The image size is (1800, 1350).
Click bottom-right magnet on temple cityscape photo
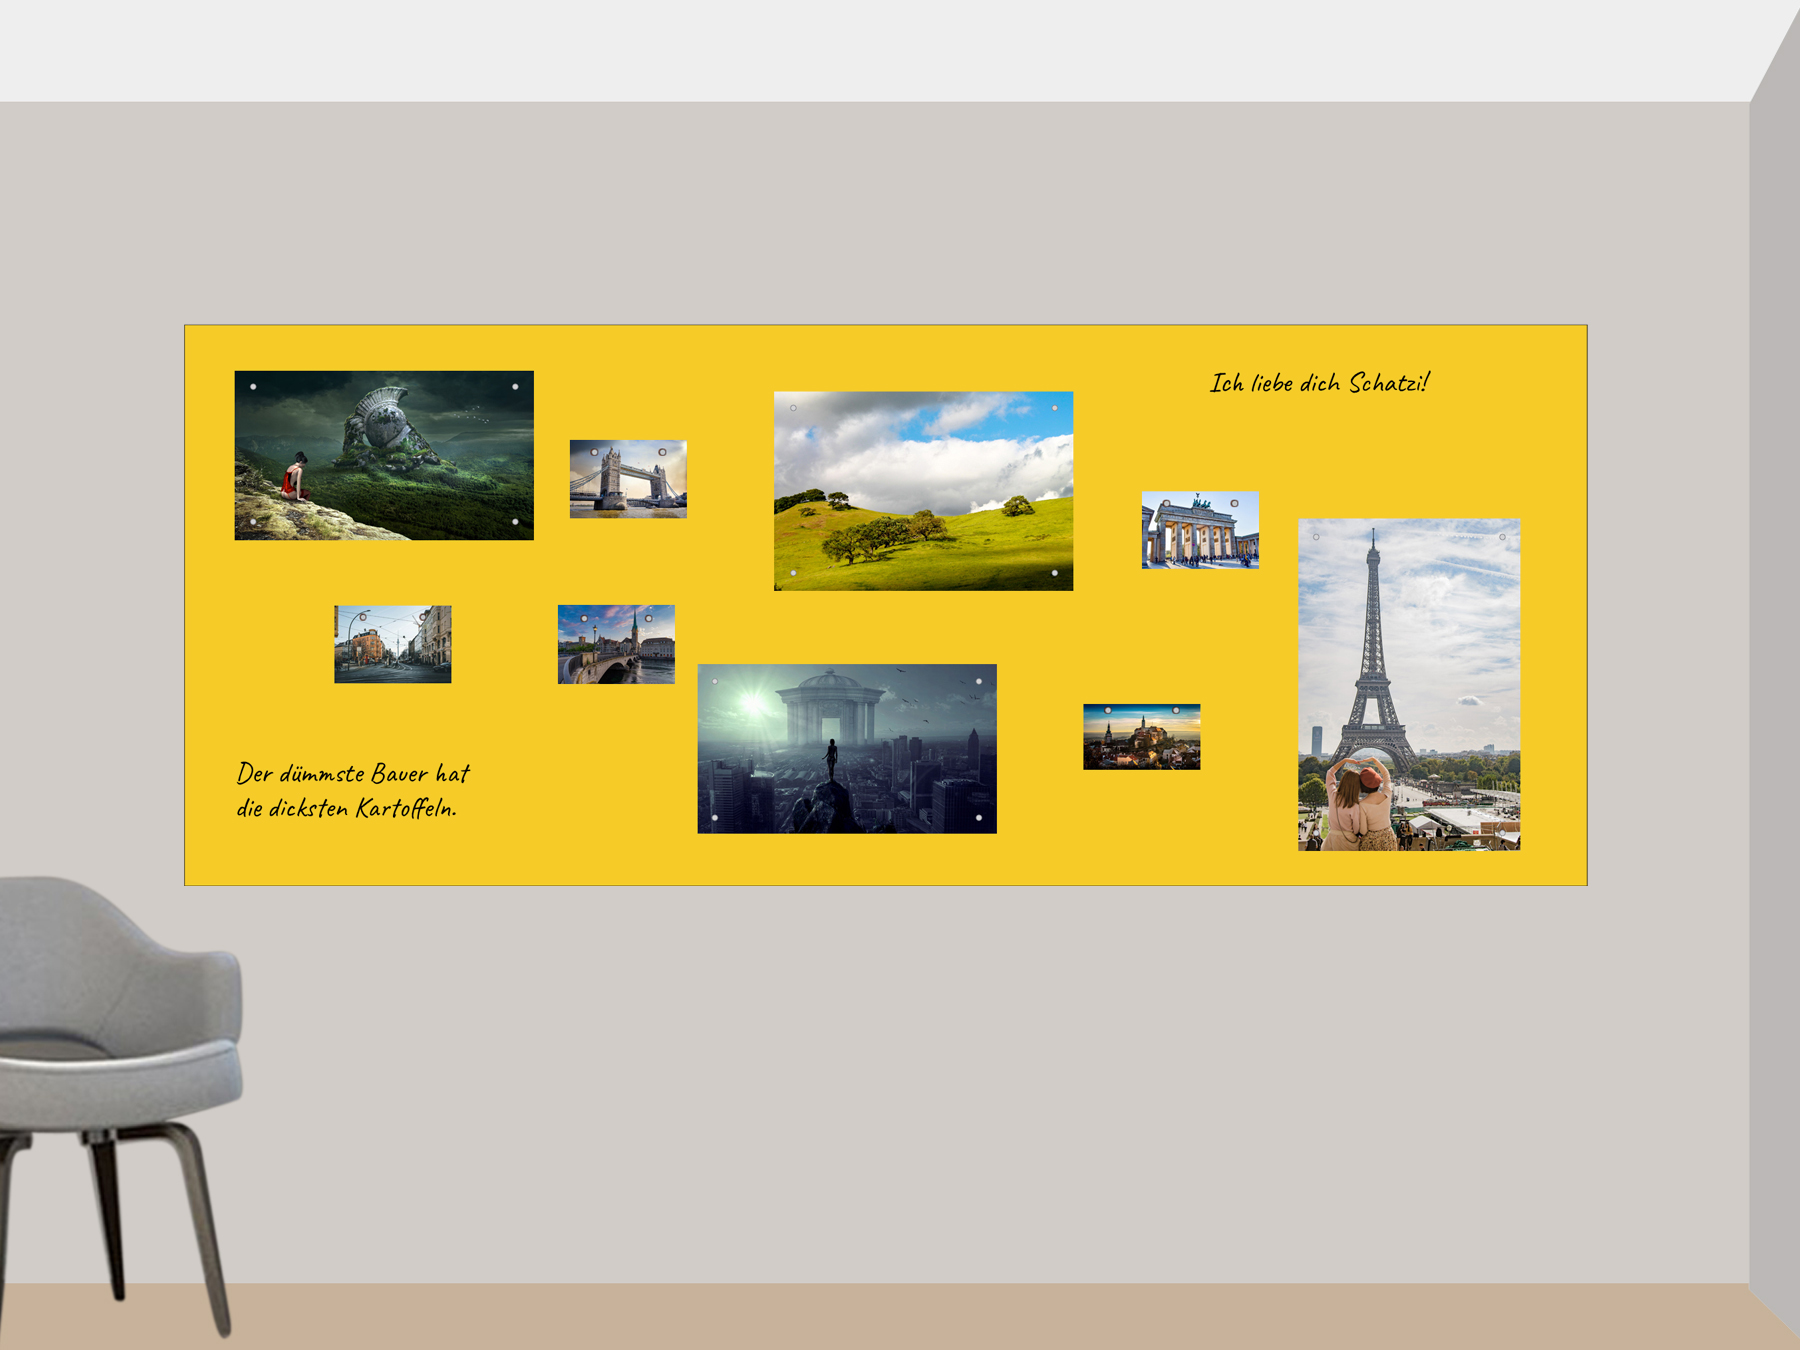point(979,817)
